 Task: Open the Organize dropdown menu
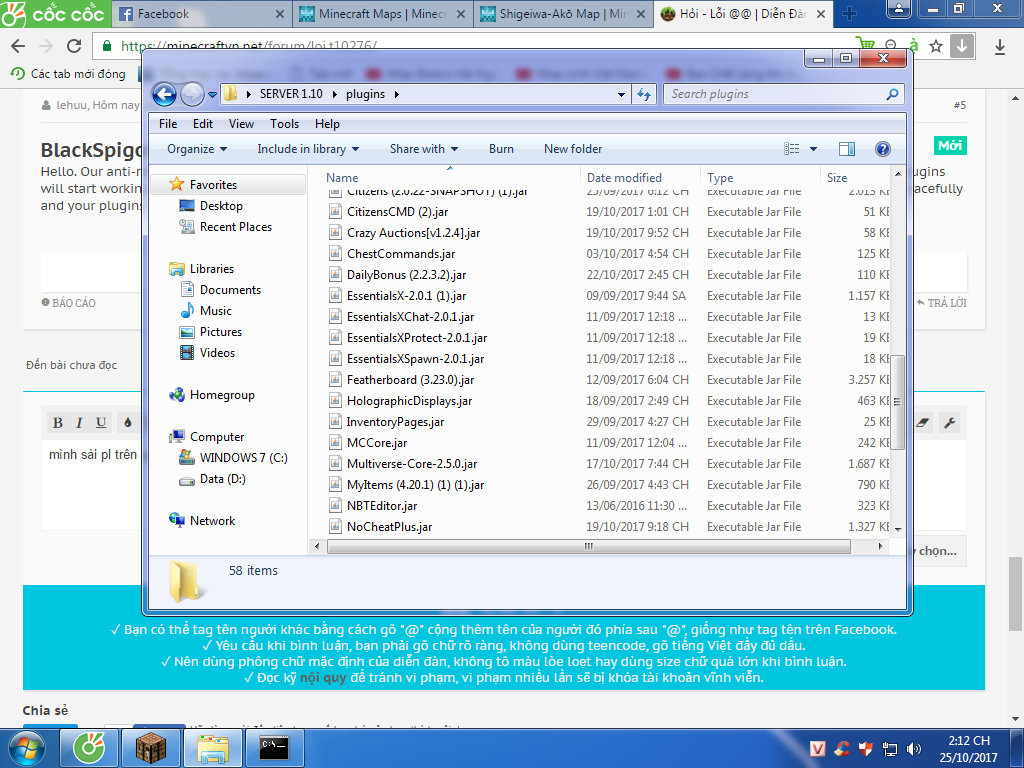[196, 149]
